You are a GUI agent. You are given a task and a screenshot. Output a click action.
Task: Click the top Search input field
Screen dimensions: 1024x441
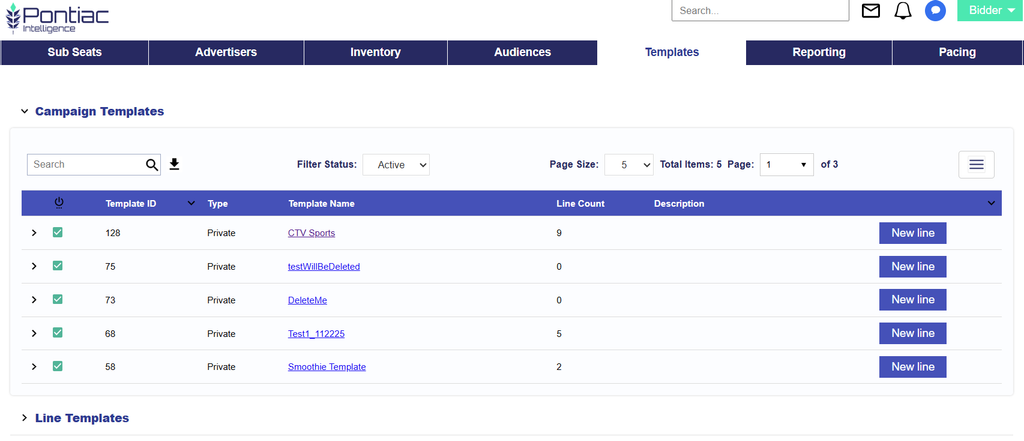[760, 10]
